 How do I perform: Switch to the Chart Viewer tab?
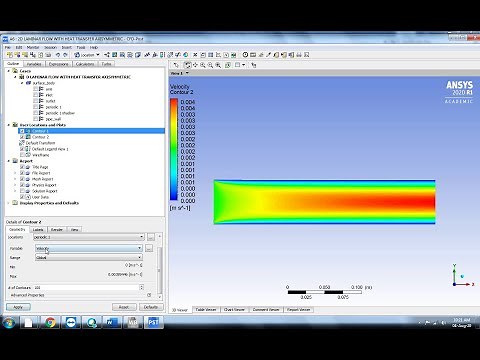(234, 310)
